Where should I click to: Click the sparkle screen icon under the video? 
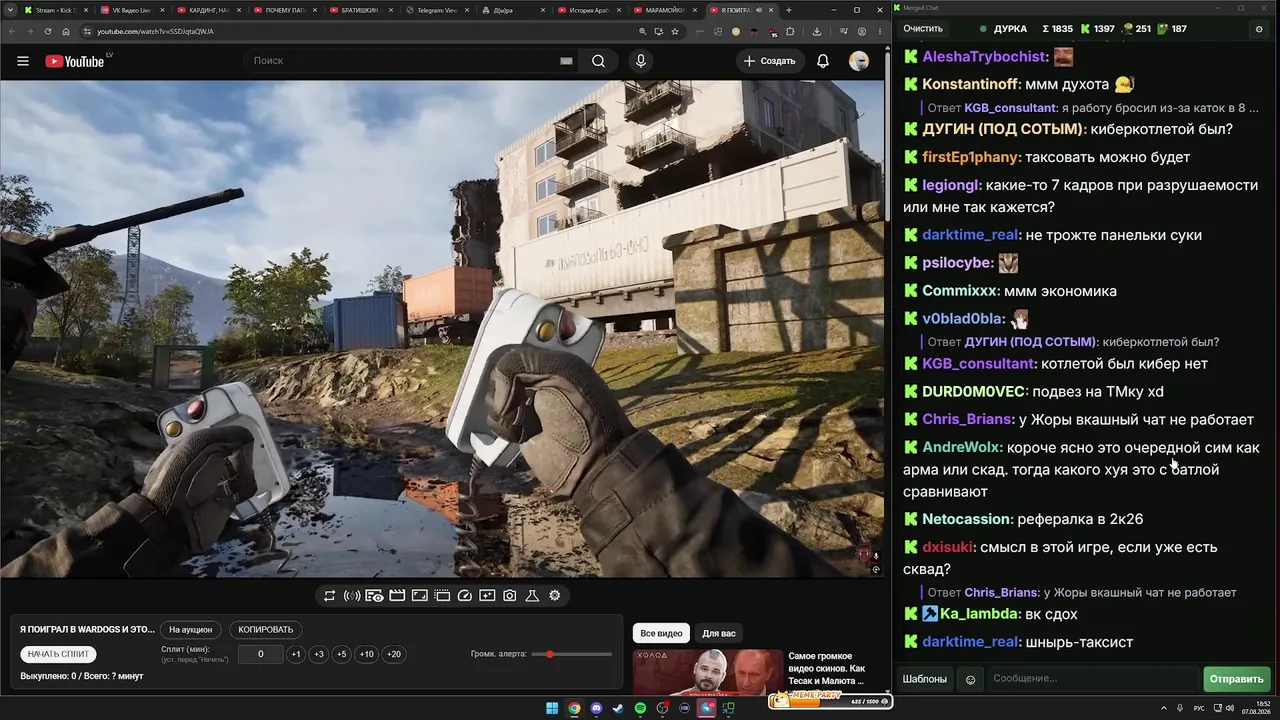[x=487, y=596]
